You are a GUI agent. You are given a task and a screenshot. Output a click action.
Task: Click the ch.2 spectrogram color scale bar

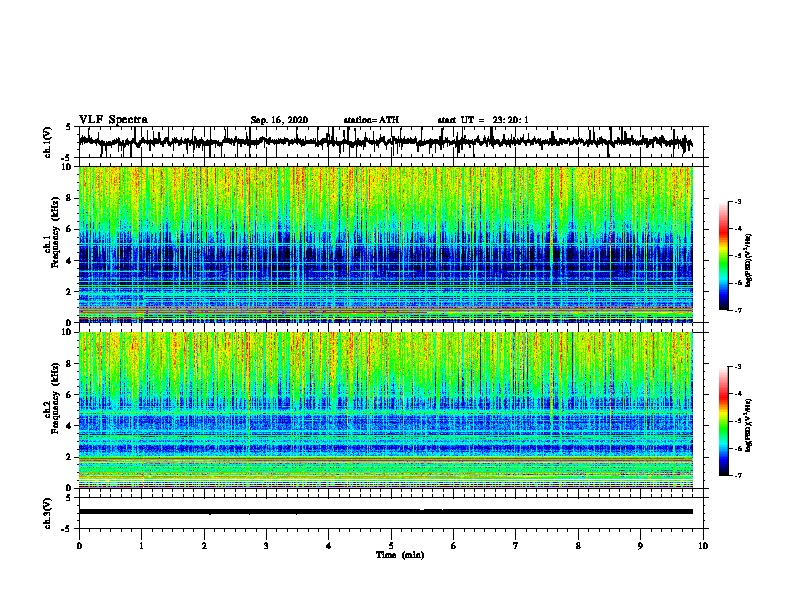coord(723,421)
